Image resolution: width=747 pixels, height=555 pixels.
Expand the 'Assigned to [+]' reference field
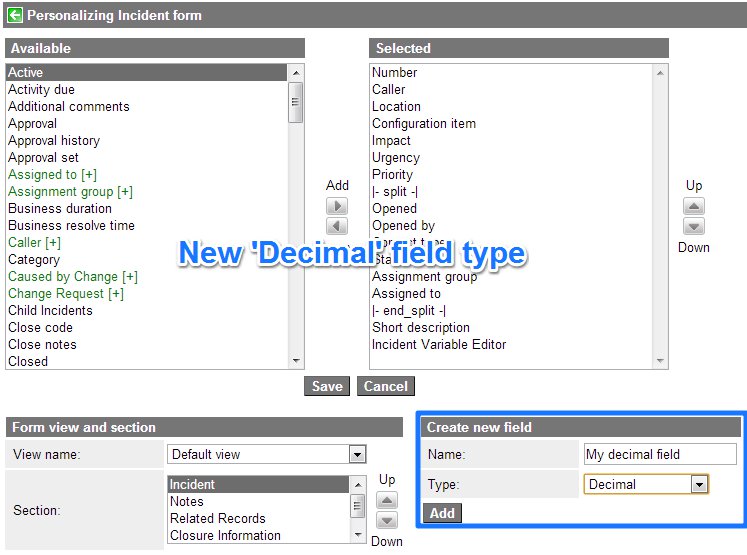tap(44, 174)
